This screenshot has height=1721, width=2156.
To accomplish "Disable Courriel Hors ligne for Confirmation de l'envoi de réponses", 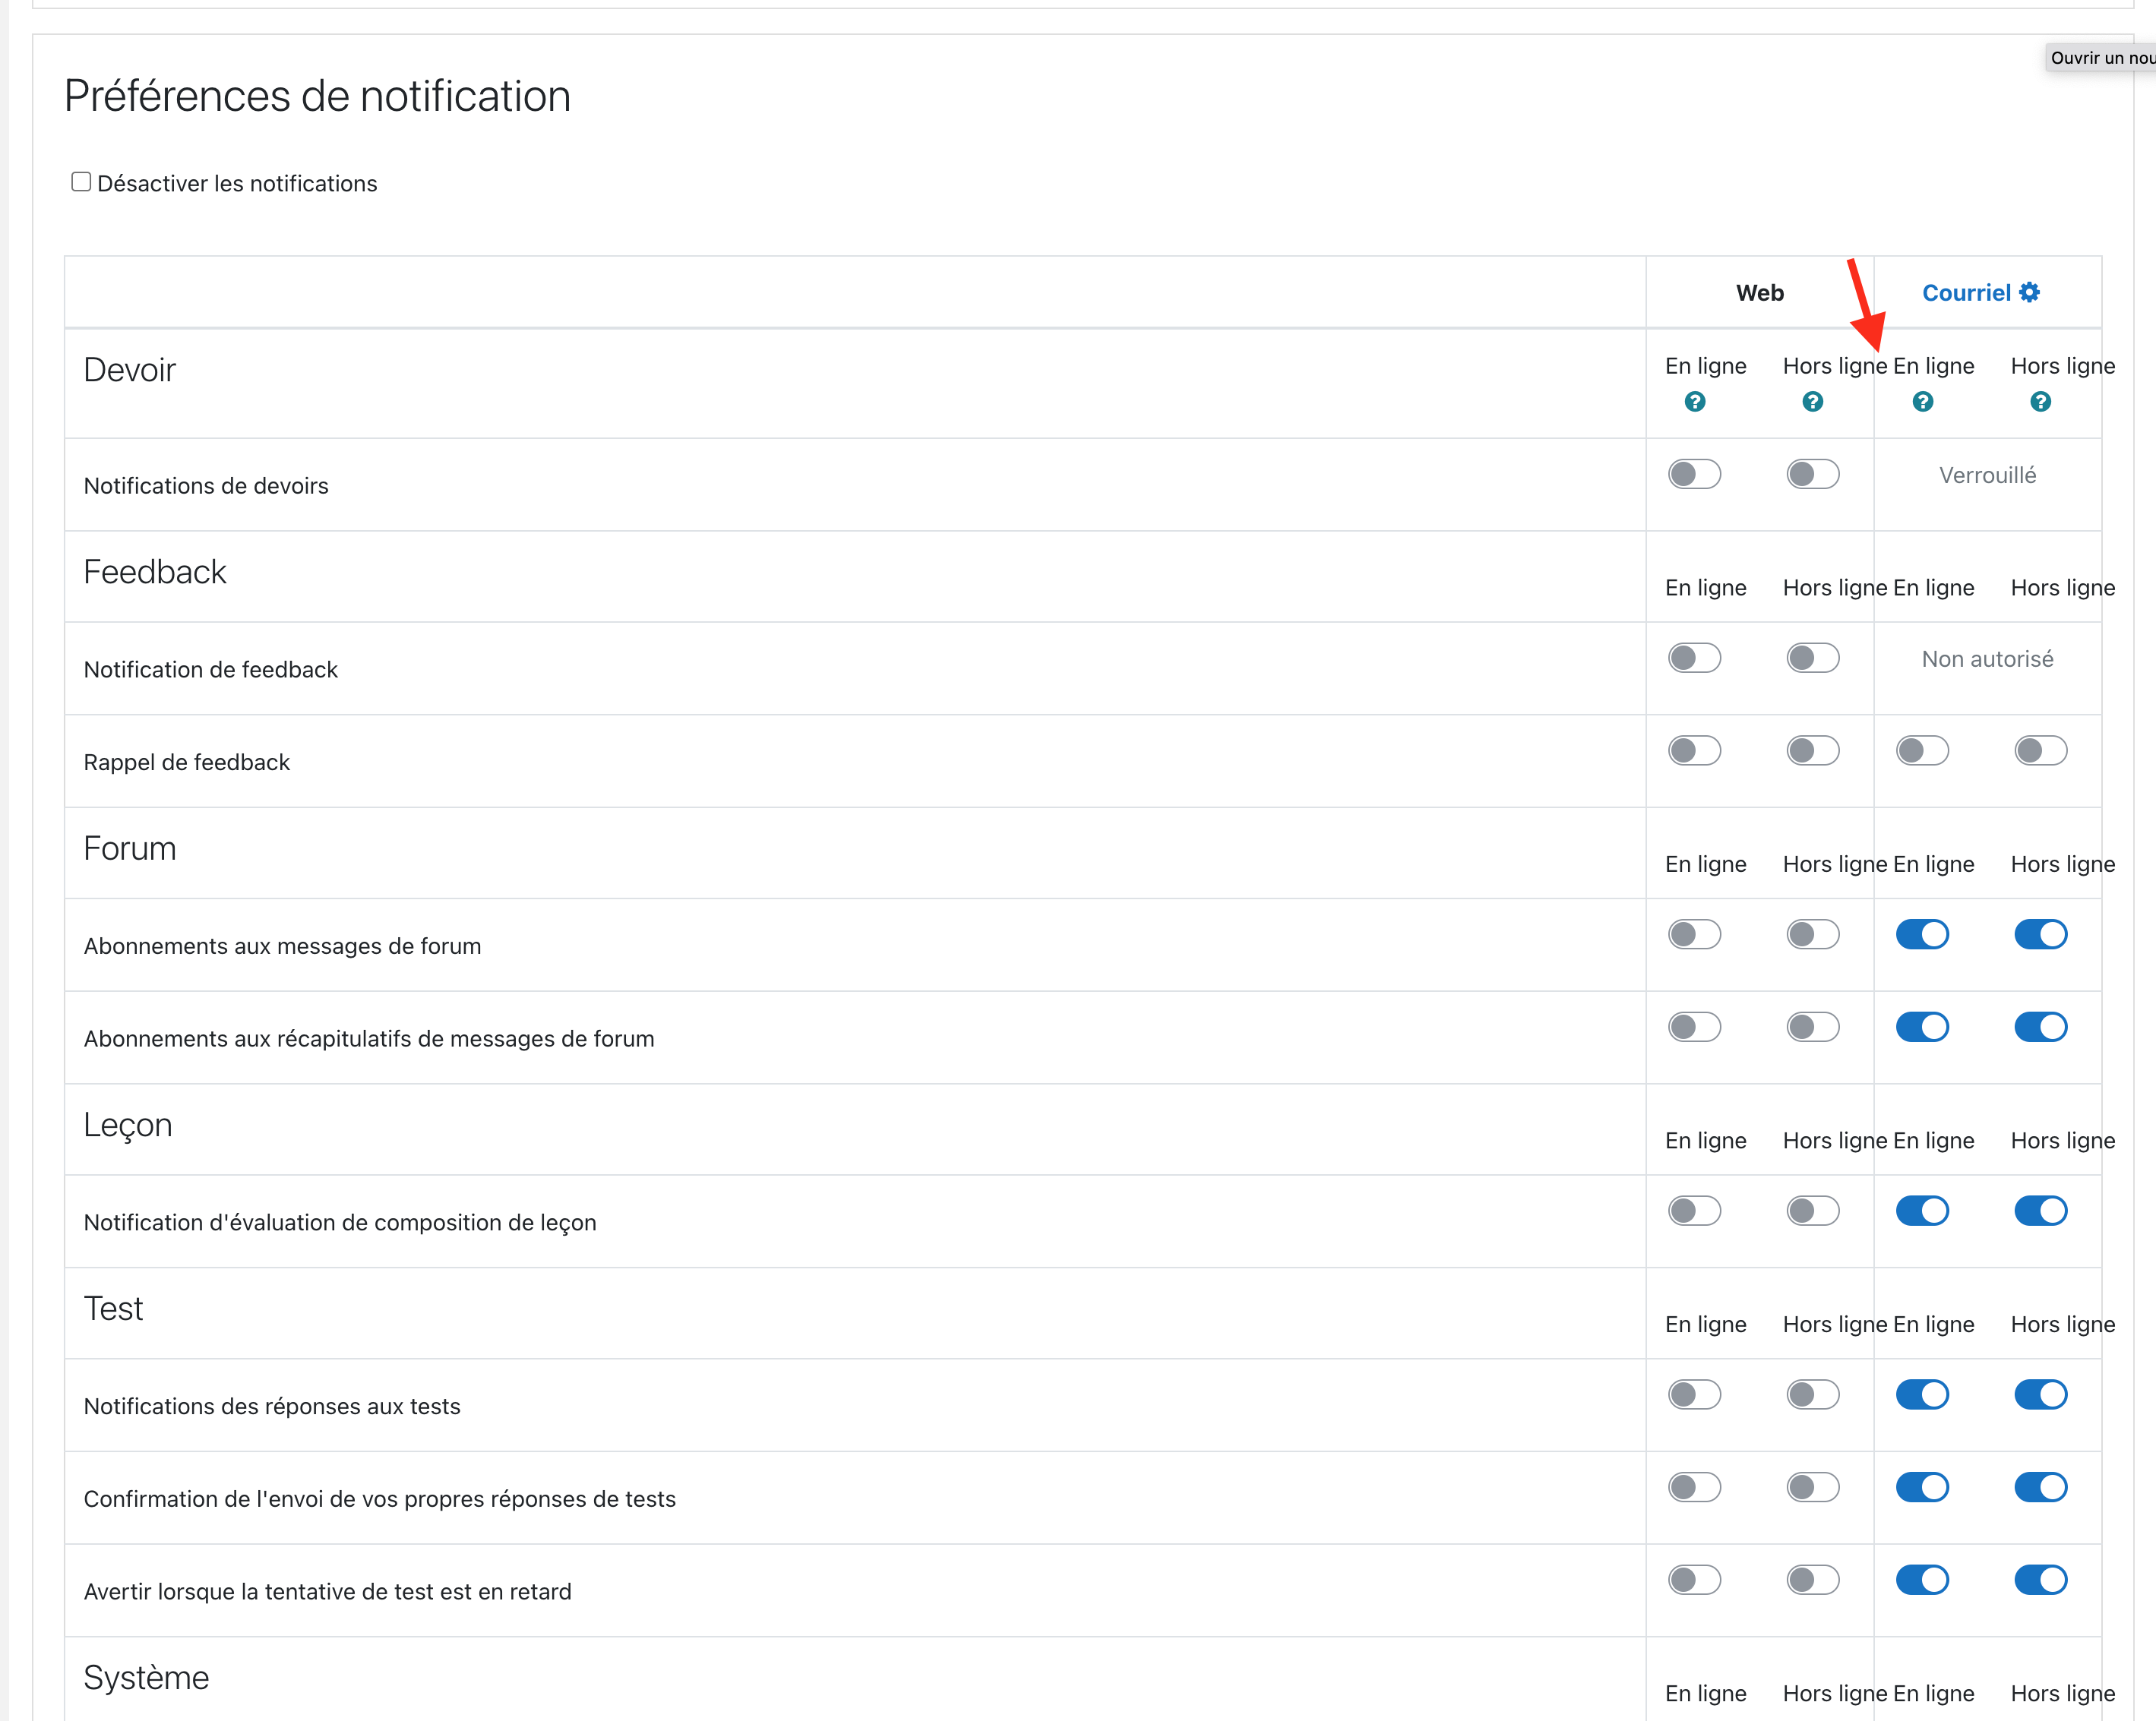I will point(2041,1487).
